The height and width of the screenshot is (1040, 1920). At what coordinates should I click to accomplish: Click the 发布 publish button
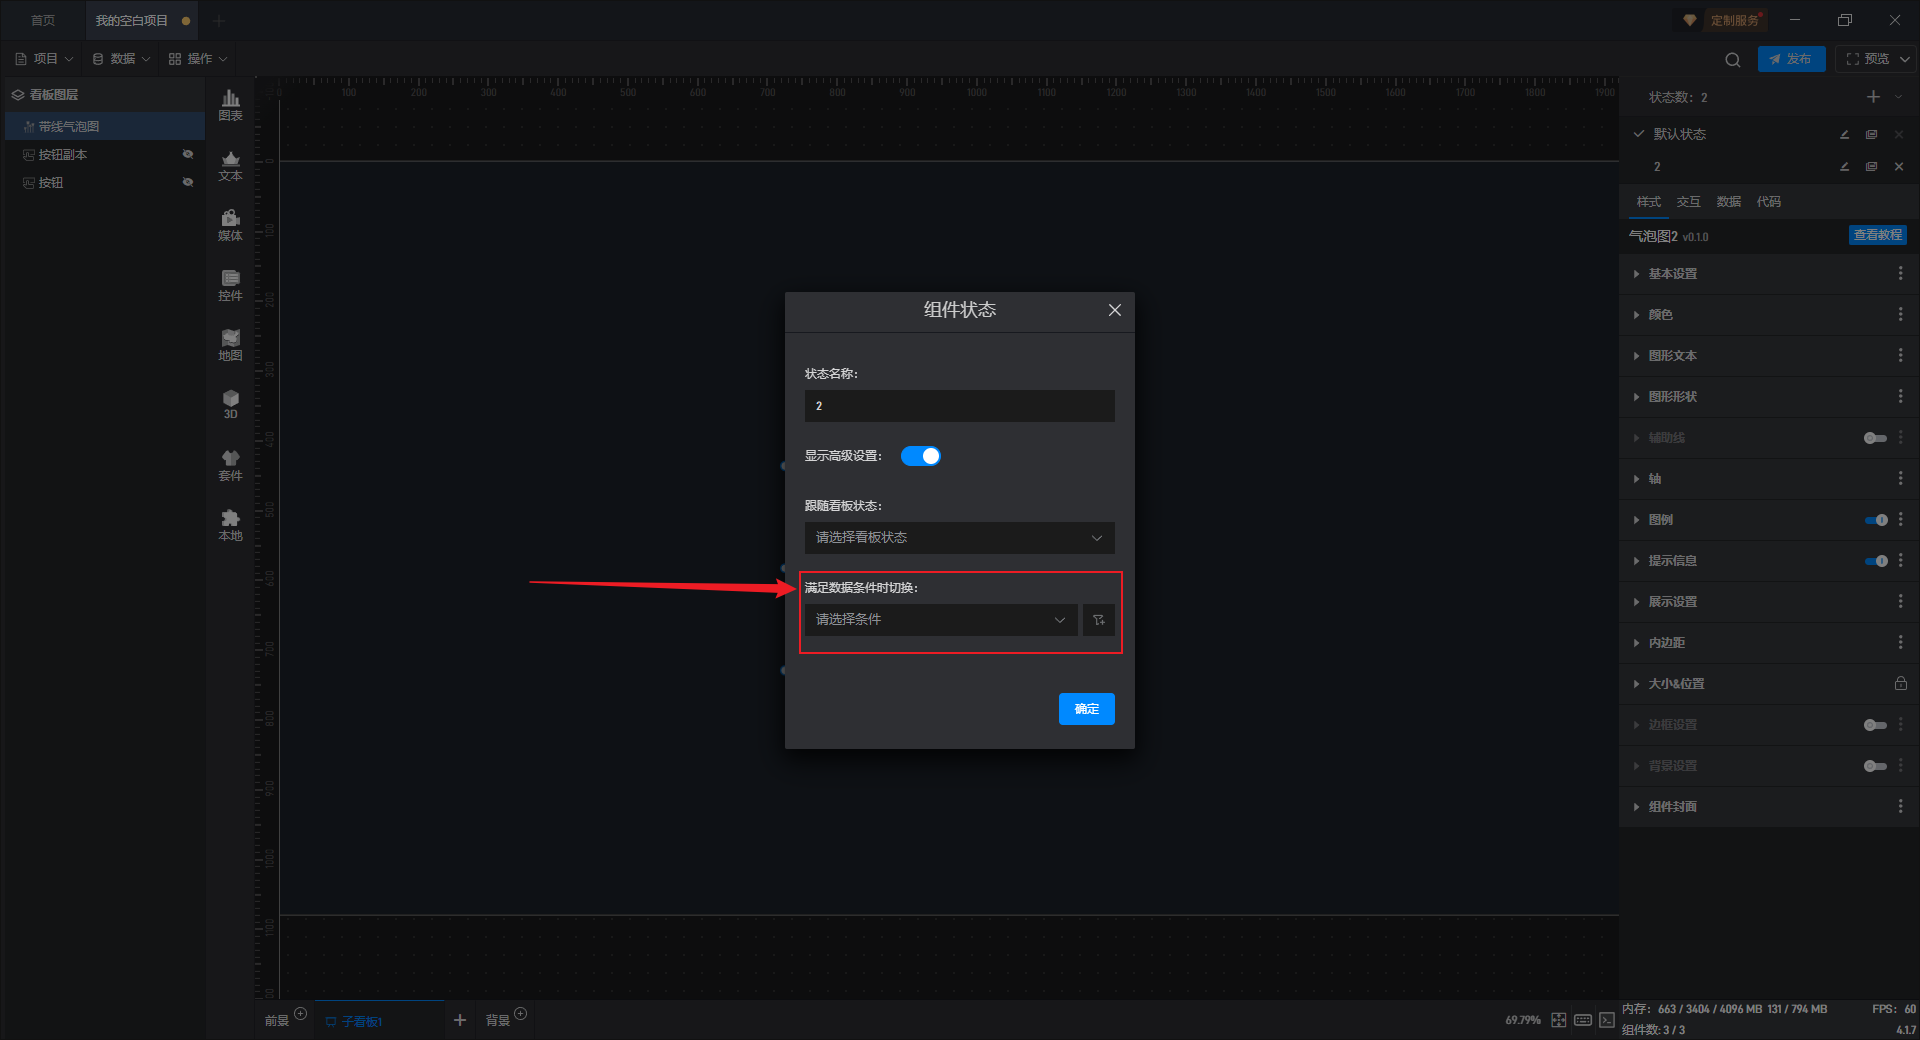(x=1791, y=59)
